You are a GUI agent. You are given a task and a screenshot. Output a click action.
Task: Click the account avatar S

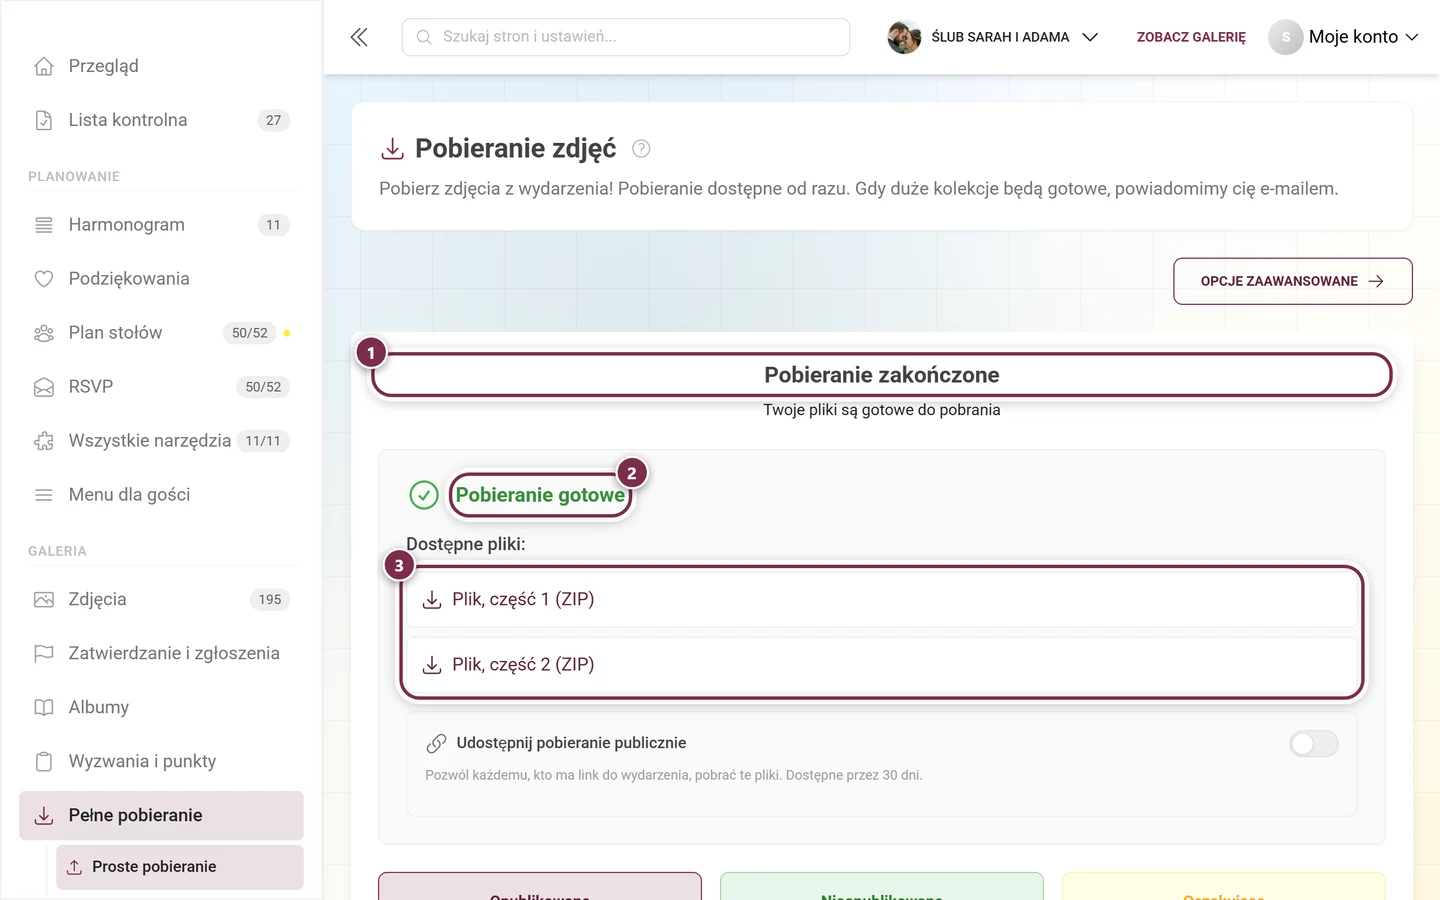coord(1285,37)
